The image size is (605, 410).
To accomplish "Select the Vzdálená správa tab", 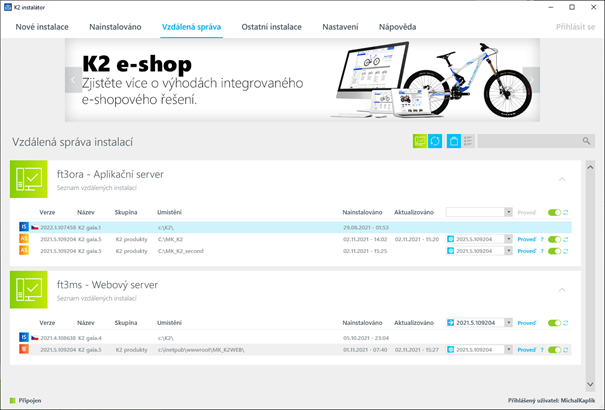I will click(191, 27).
